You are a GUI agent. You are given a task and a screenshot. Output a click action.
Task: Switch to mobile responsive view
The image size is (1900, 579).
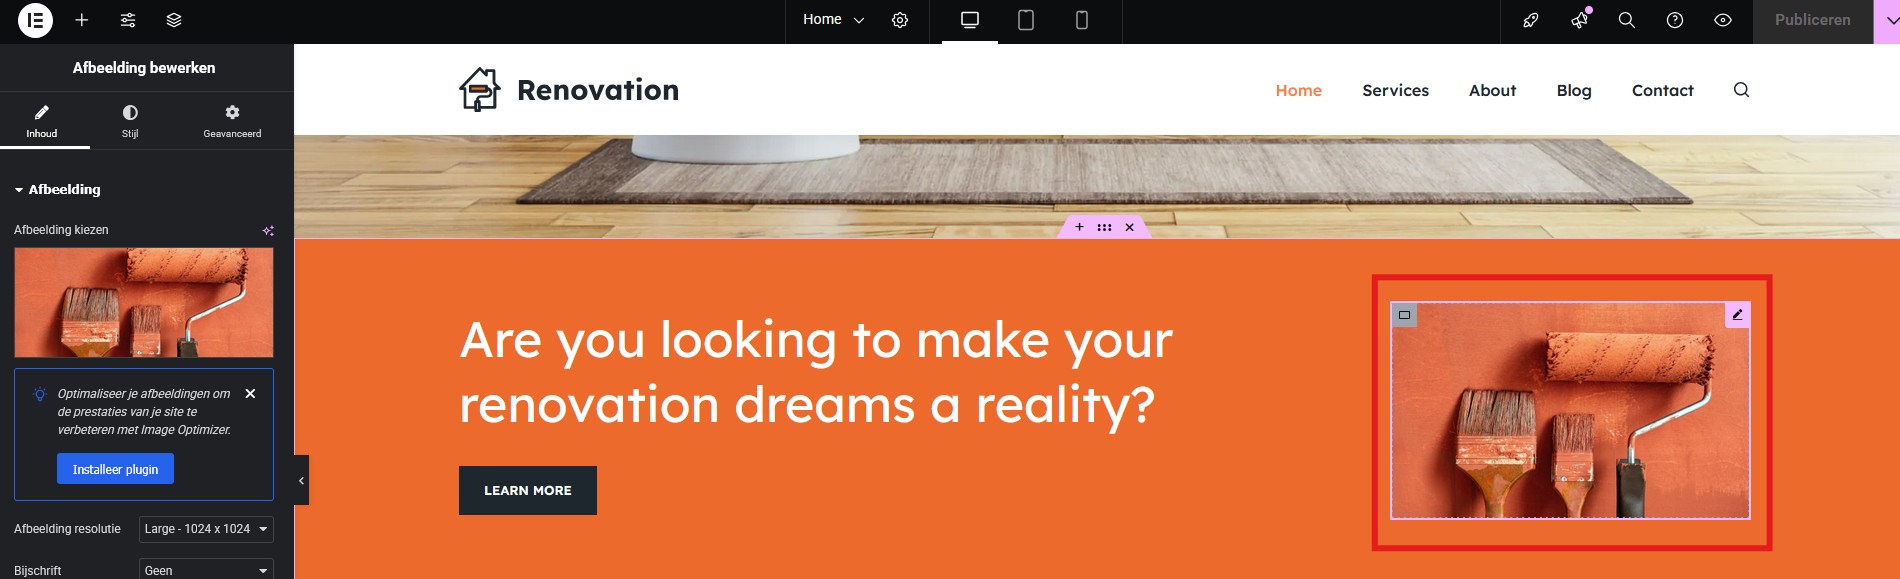1081,20
